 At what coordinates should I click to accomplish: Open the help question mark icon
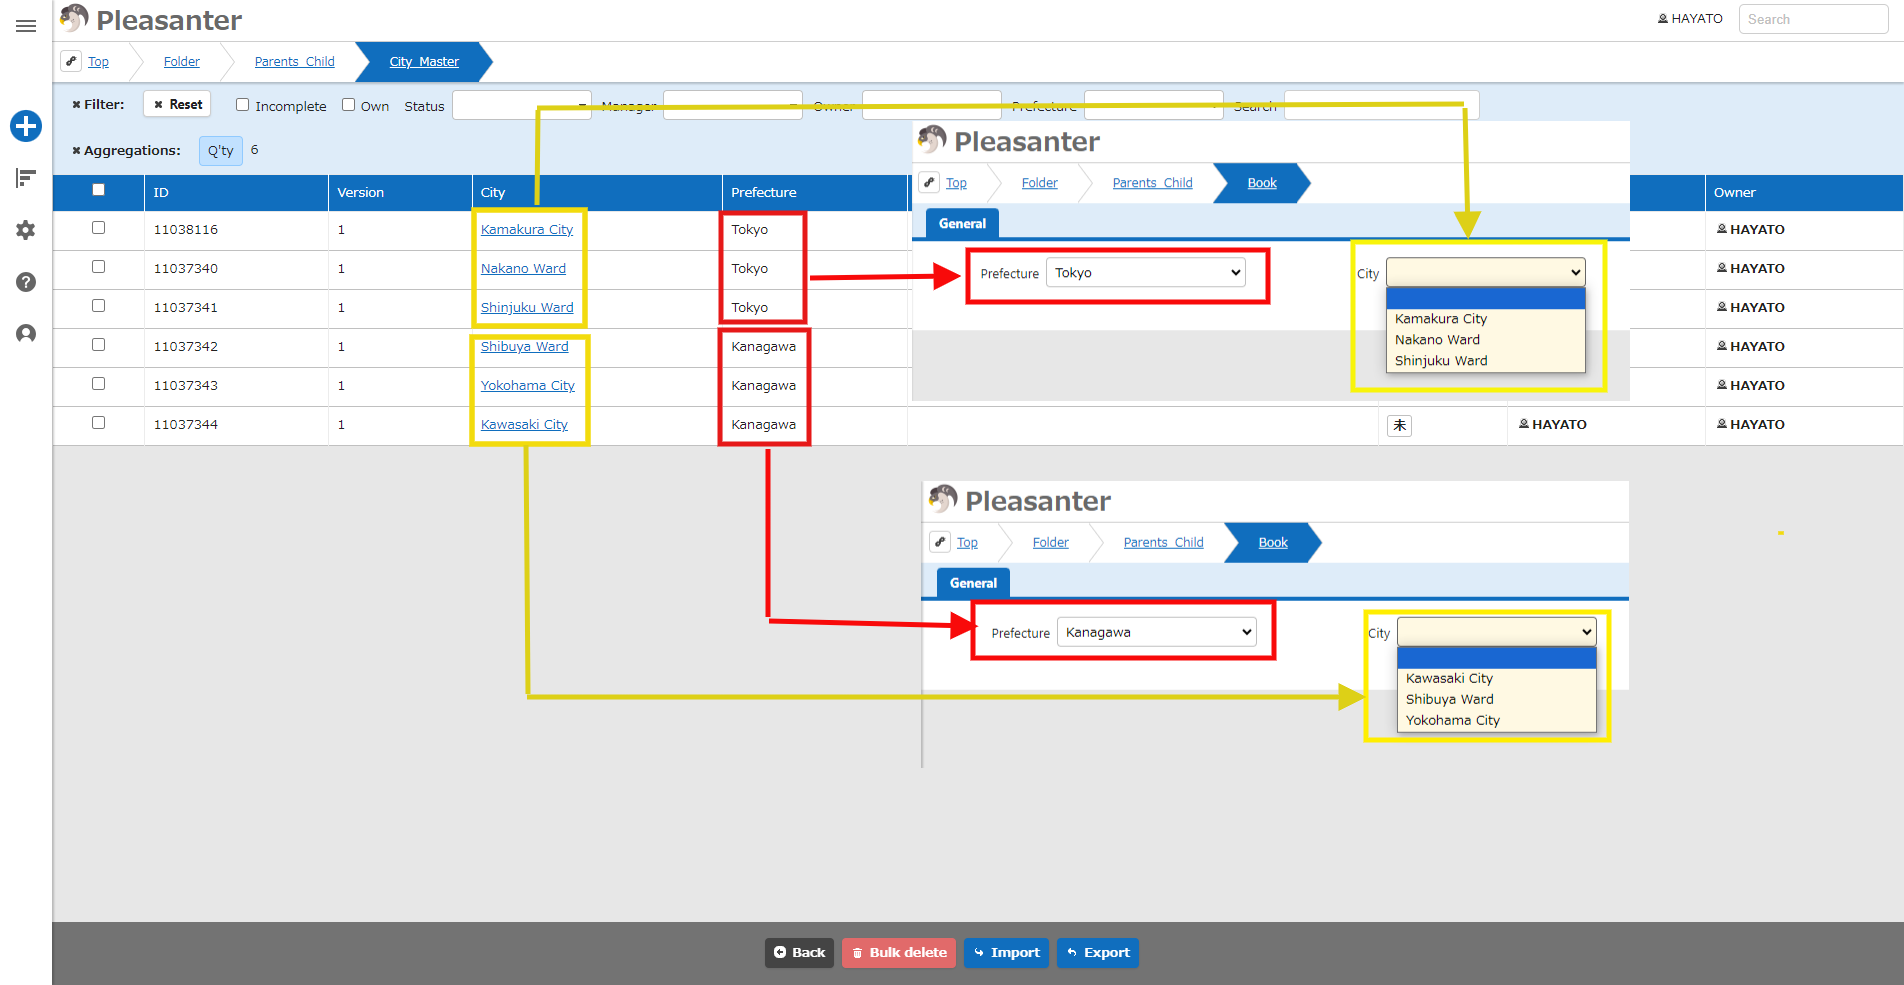(26, 282)
